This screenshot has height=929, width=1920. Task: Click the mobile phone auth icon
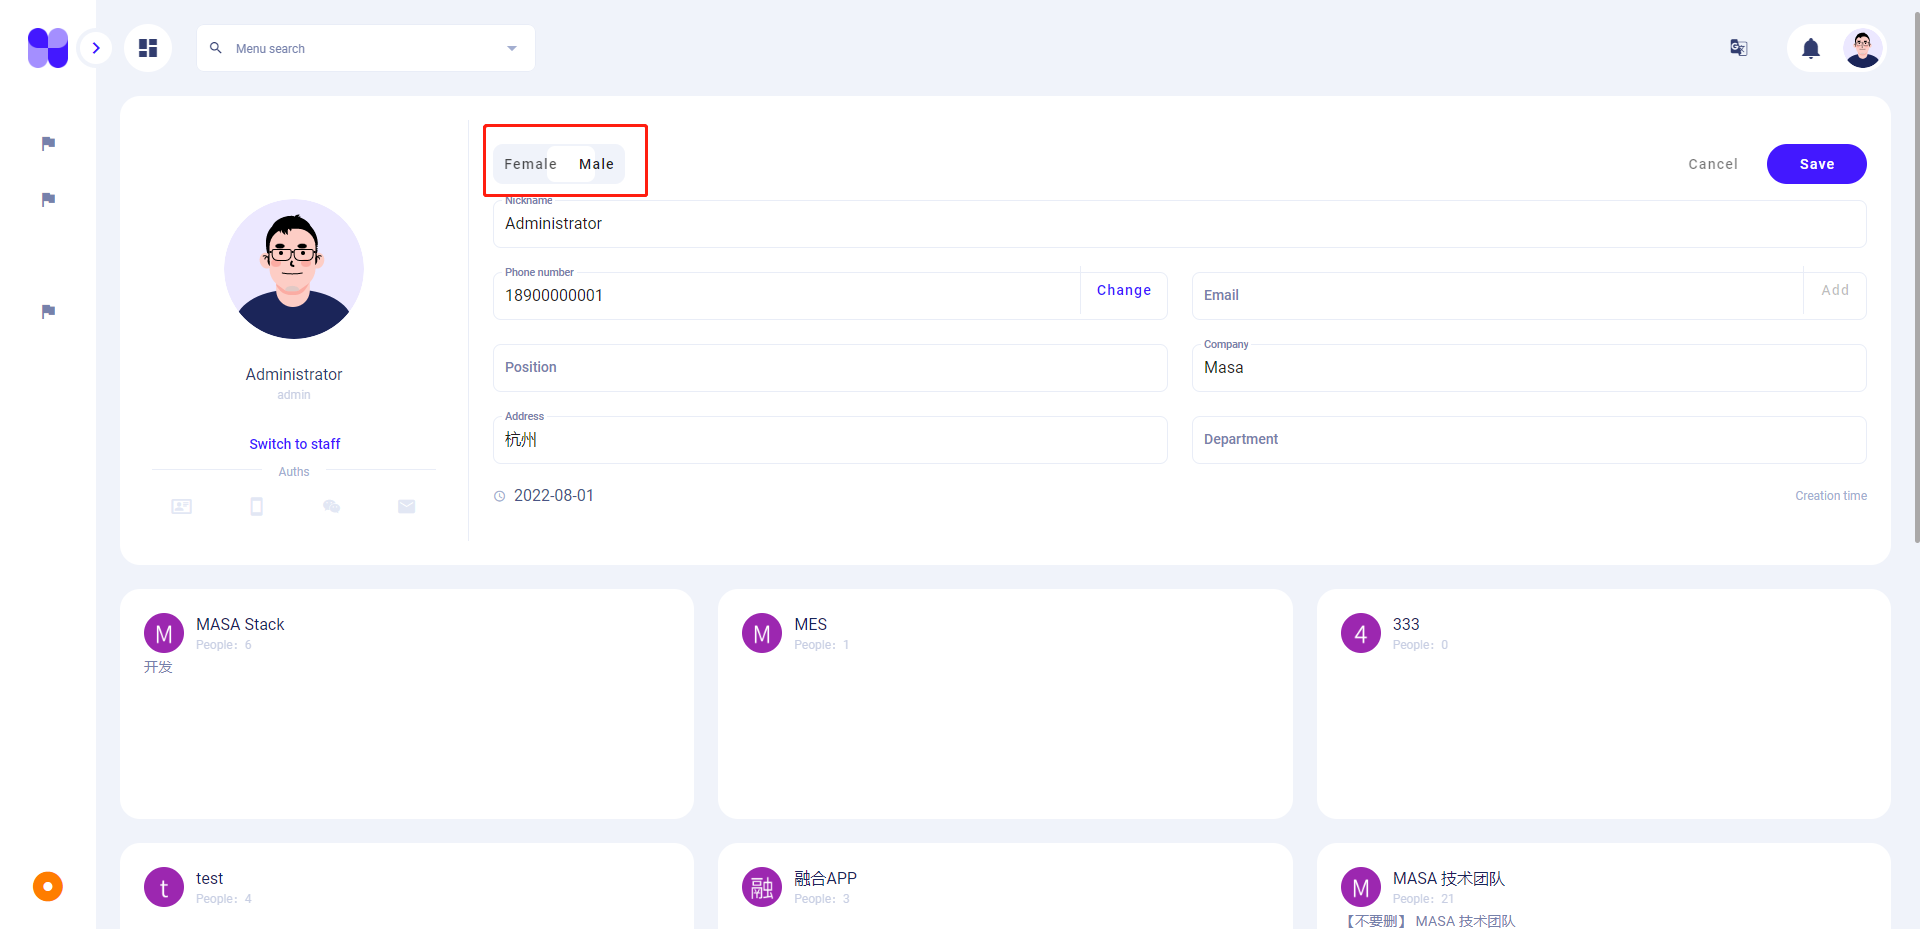tap(256, 507)
